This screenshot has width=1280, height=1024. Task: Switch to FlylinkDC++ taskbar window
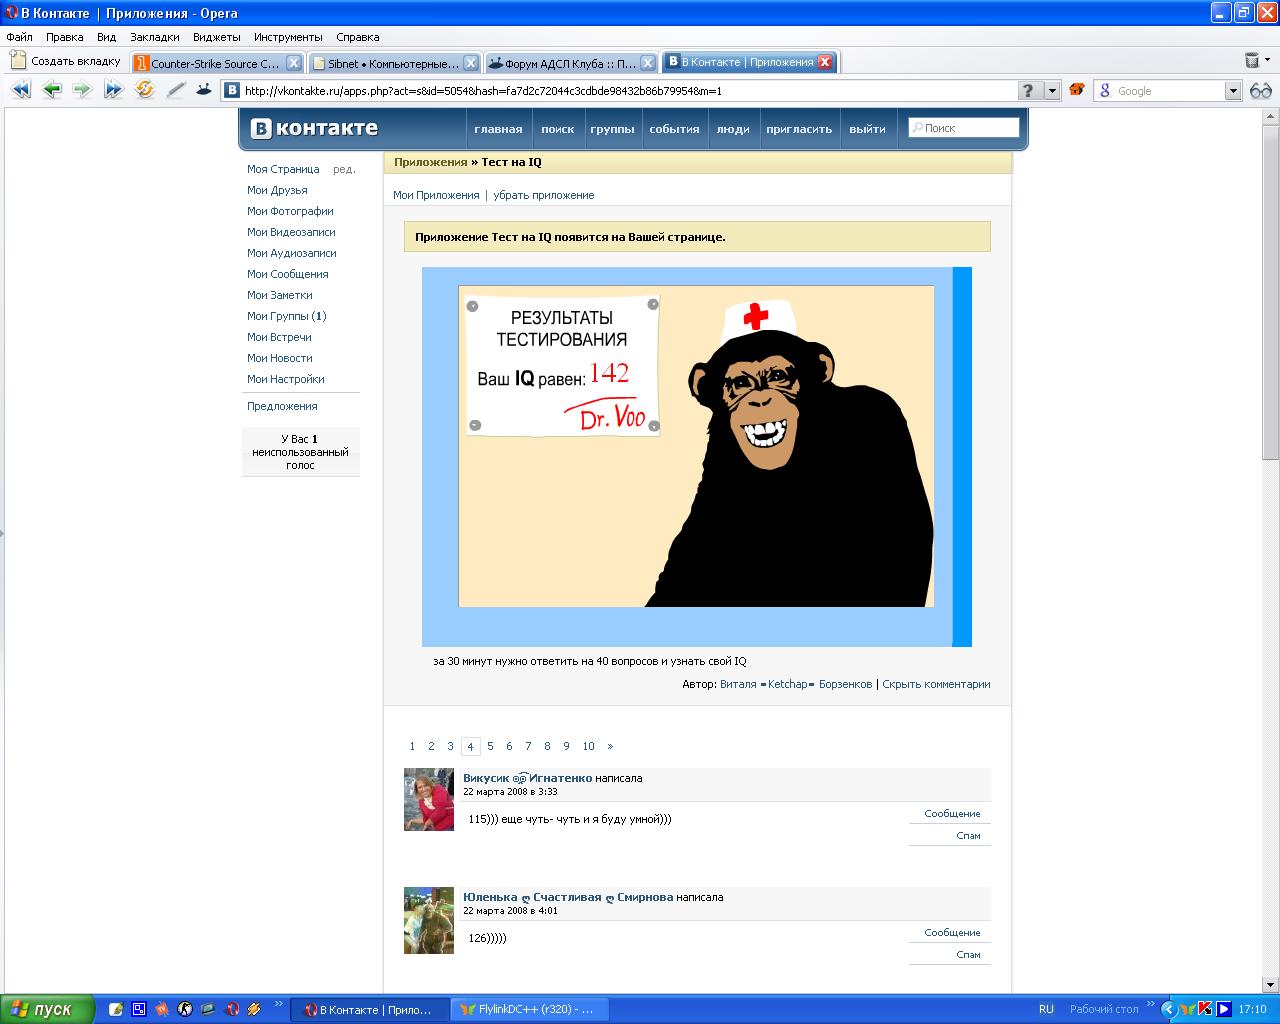click(x=527, y=1010)
